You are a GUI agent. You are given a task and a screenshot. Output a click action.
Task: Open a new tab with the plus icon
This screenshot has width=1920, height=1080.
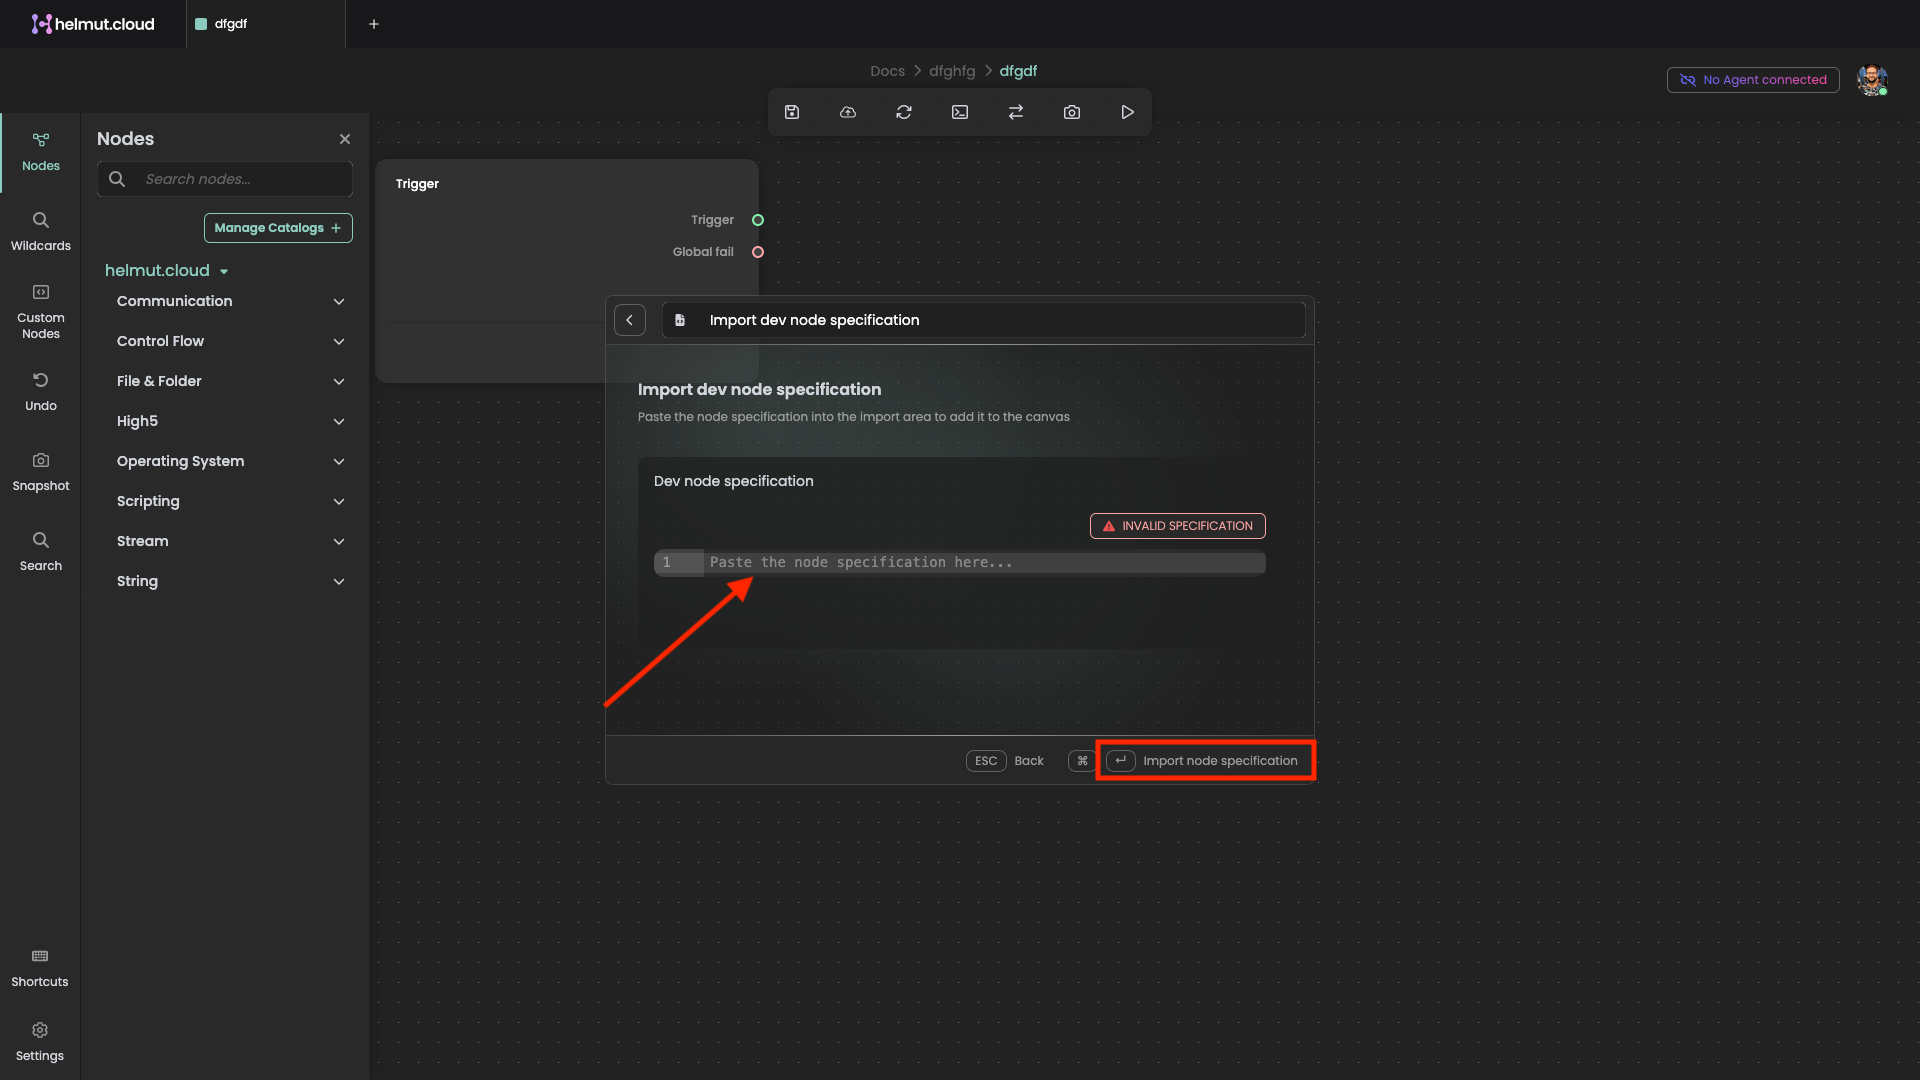[x=374, y=24]
